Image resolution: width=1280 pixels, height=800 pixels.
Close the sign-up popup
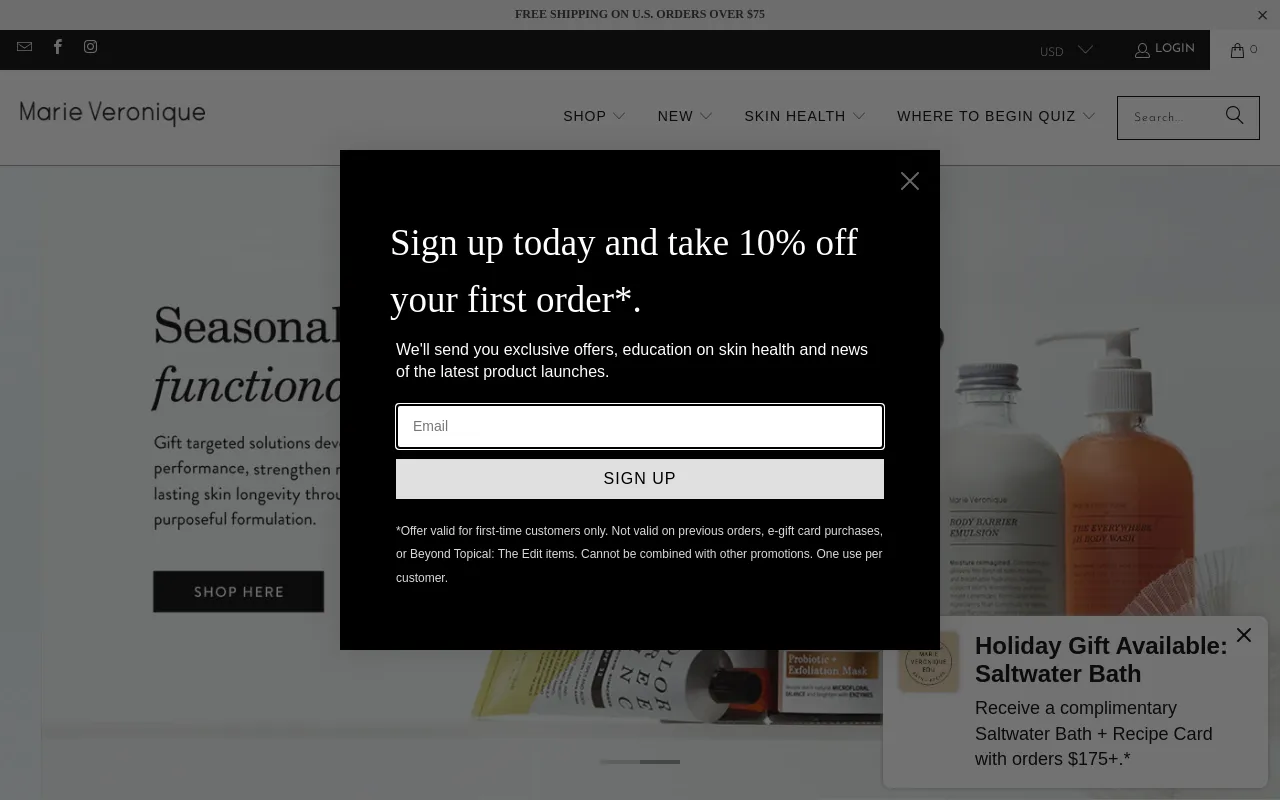tap(909, 181)
